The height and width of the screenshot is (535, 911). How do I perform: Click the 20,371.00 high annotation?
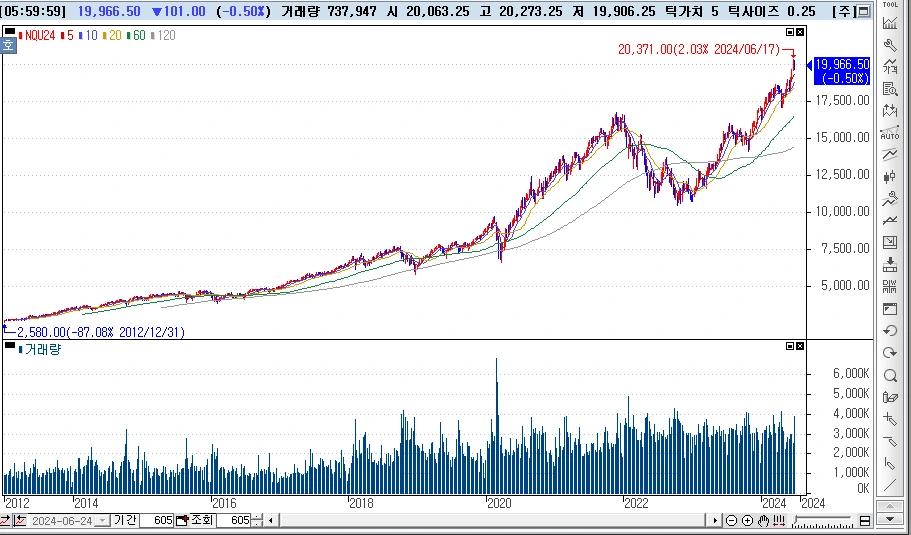(699, 49)
